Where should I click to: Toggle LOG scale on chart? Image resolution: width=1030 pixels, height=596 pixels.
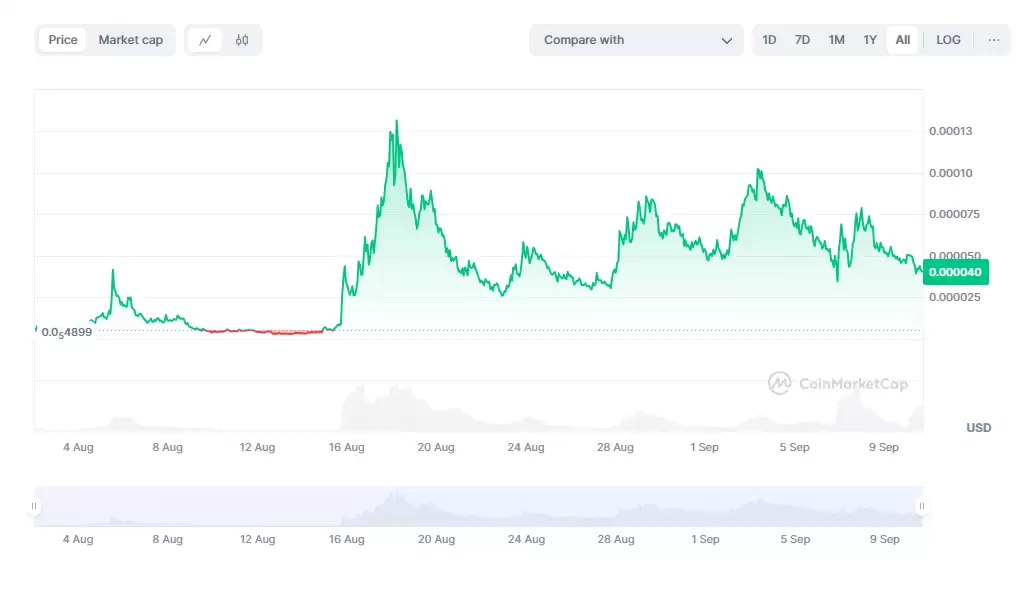tap(948, 40)
